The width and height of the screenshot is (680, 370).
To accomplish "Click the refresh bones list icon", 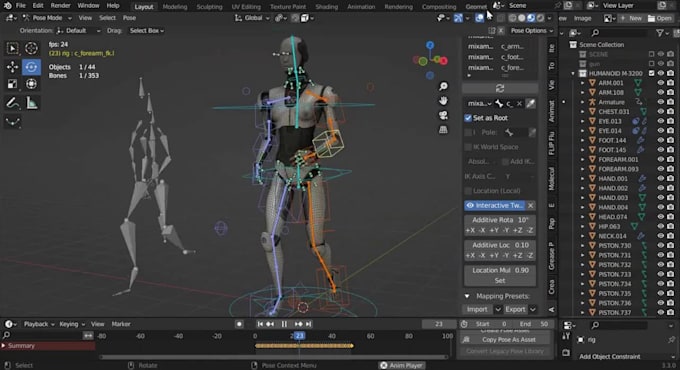I will (x=500, y=88).
